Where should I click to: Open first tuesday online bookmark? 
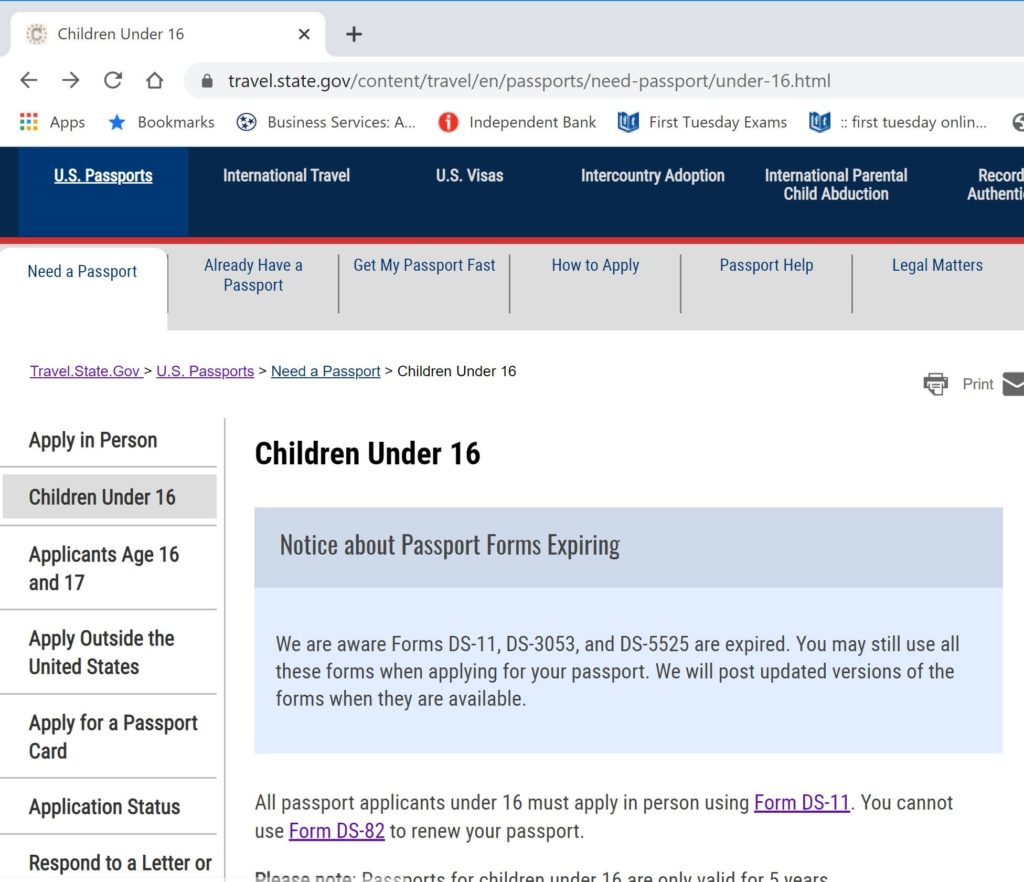tap(897, 122)
